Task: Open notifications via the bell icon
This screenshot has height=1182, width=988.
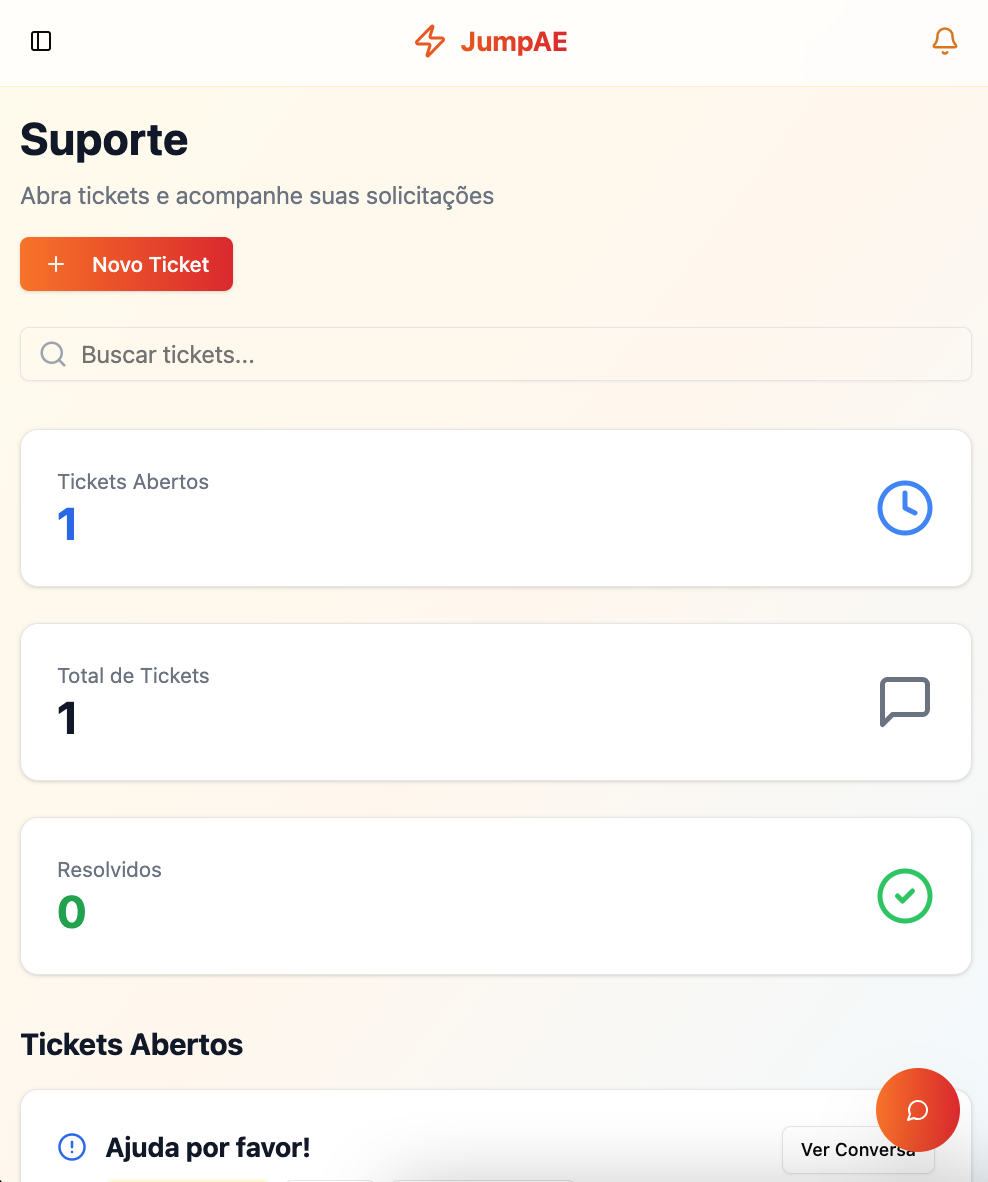Action: pyautogui.click(x=944, y=41)
